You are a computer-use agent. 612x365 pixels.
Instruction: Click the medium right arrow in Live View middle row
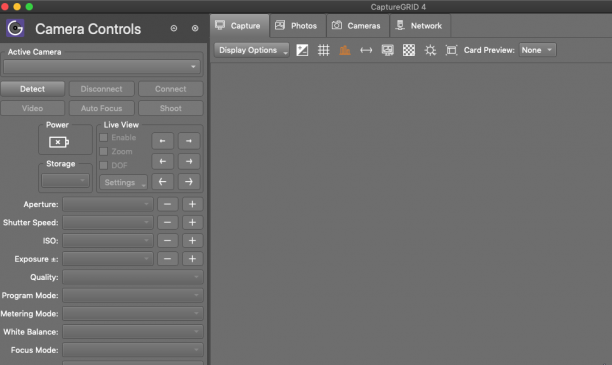tap(189, 161)
